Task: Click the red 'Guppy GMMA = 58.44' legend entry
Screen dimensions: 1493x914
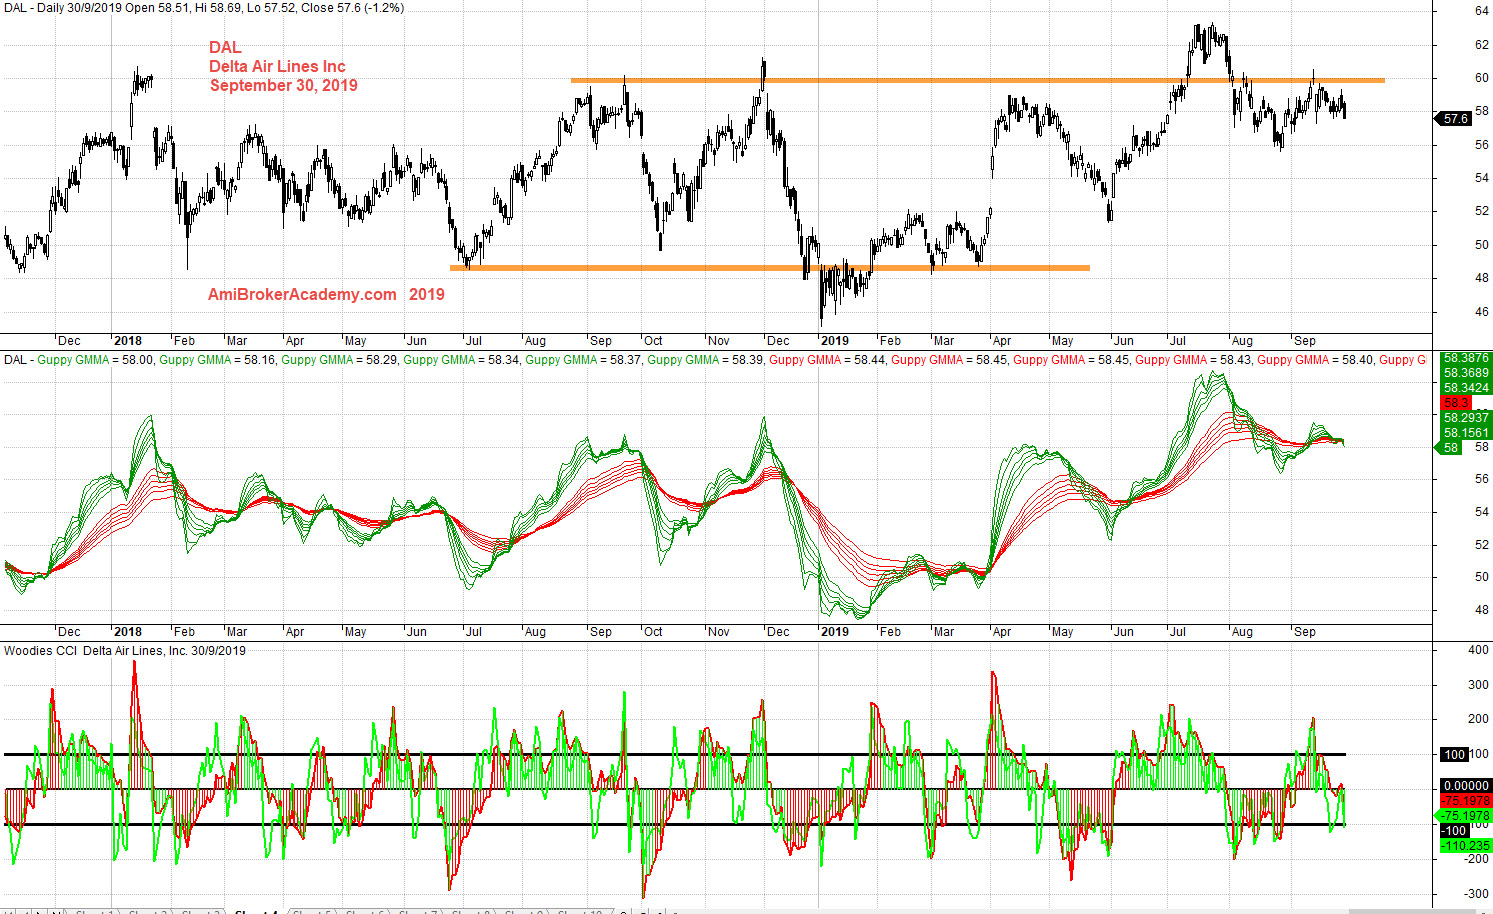Action: click(x=828, y=360)
